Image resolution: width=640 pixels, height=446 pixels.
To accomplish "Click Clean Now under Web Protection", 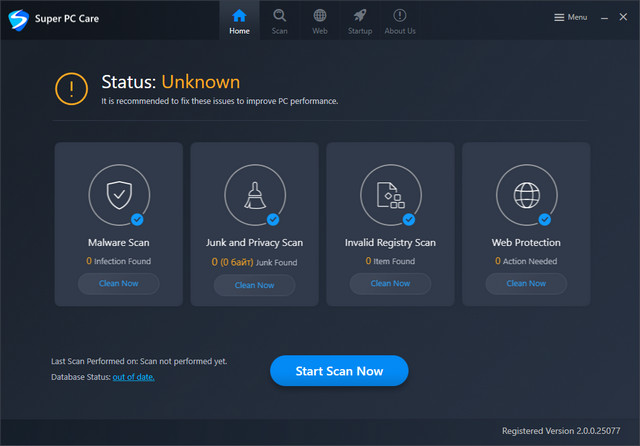I will (526, 283).
